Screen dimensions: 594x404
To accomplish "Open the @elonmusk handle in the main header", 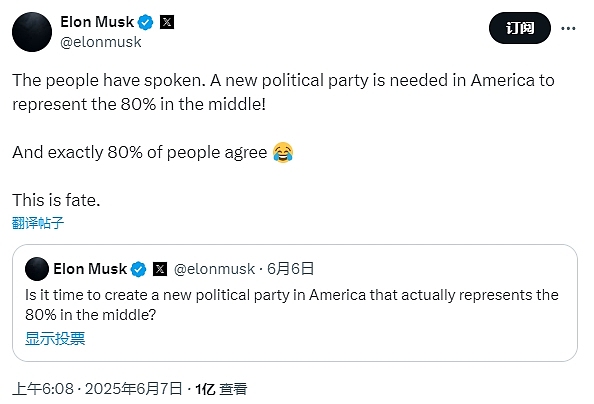I will point(101,42).
